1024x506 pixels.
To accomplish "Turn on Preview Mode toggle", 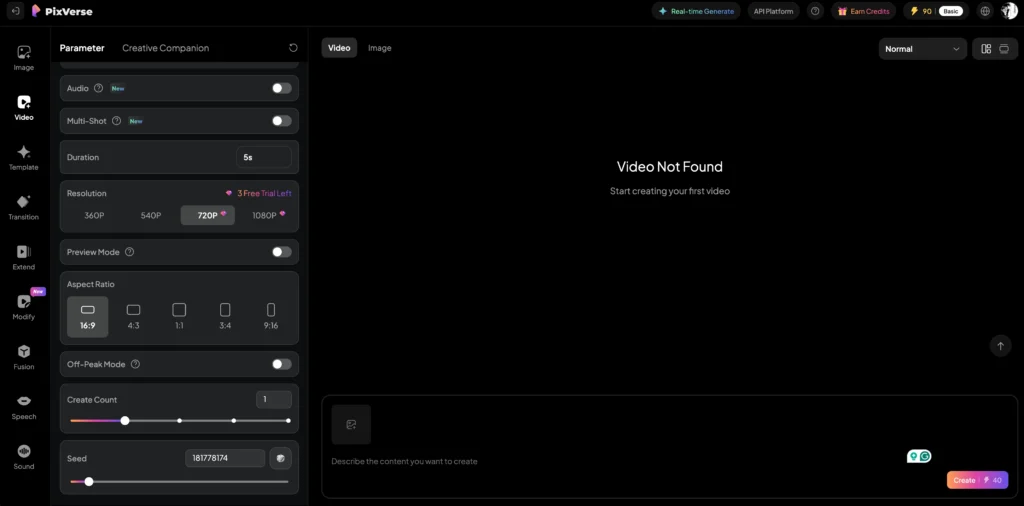I will coord(281,252).
